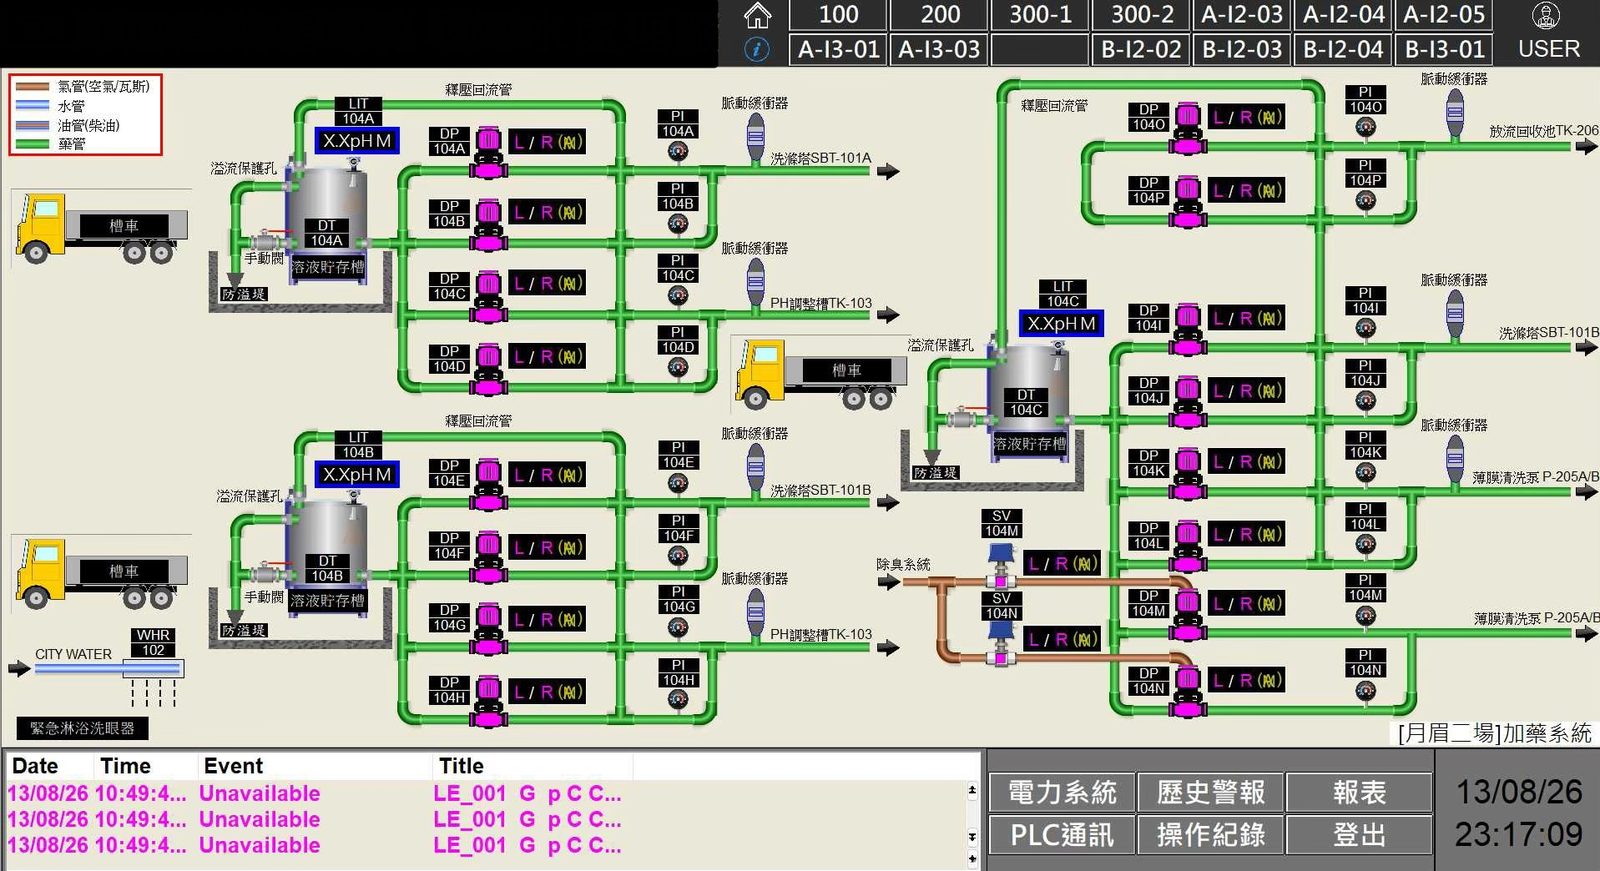1600x871 pixels.
Task: Click the LIT 104C pH level readout
Action: [1061, 324]
